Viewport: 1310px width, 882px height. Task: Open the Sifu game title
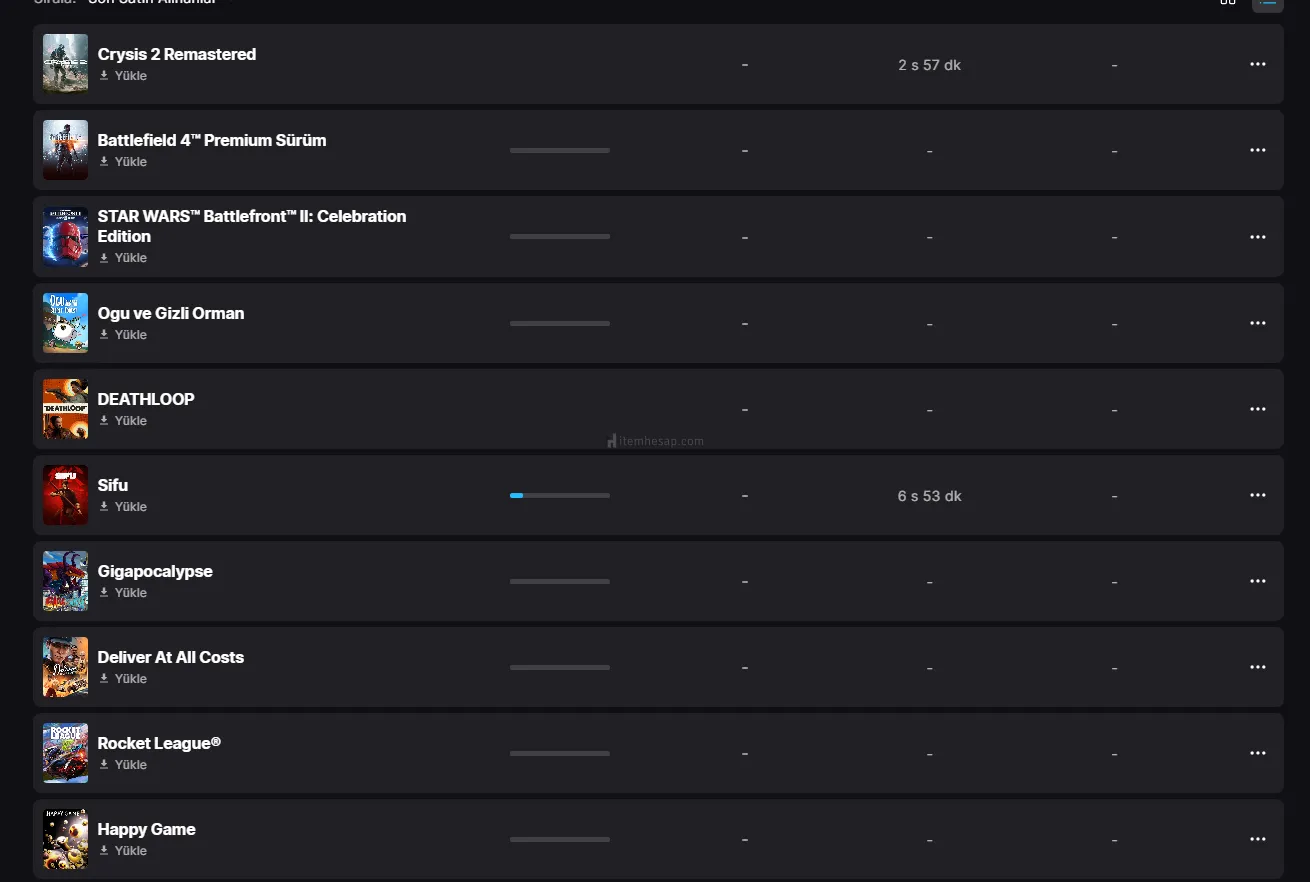(113, 485)
